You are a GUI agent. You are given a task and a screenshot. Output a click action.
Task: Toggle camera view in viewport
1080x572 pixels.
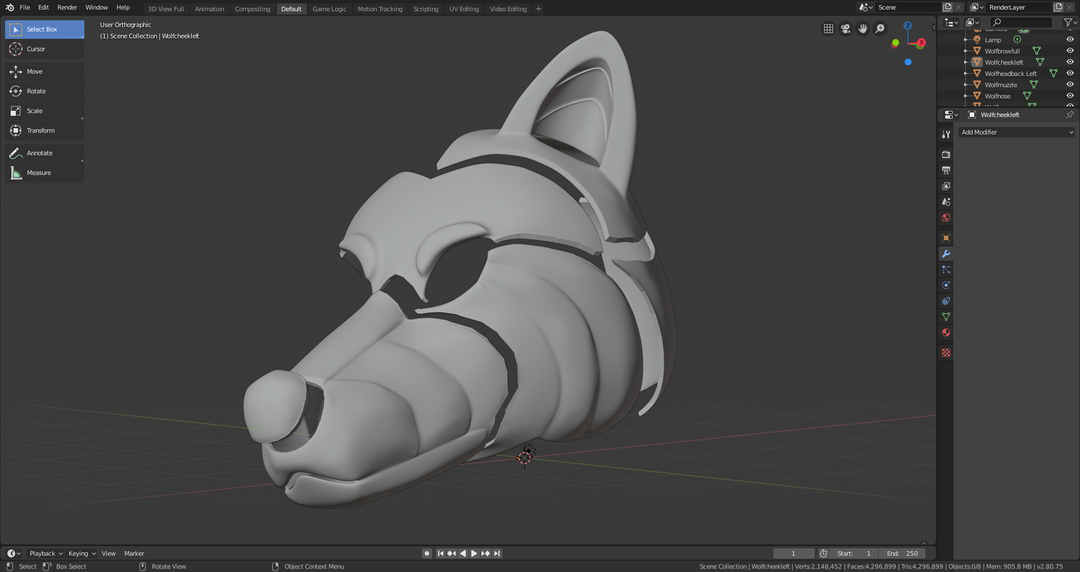[x=846, y=29]
